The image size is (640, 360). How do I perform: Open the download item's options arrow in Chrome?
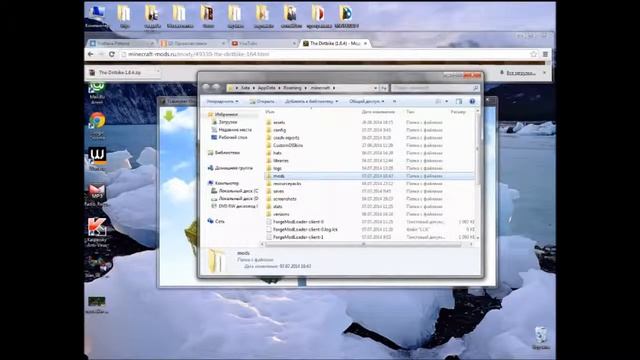[x=158, y=72]
